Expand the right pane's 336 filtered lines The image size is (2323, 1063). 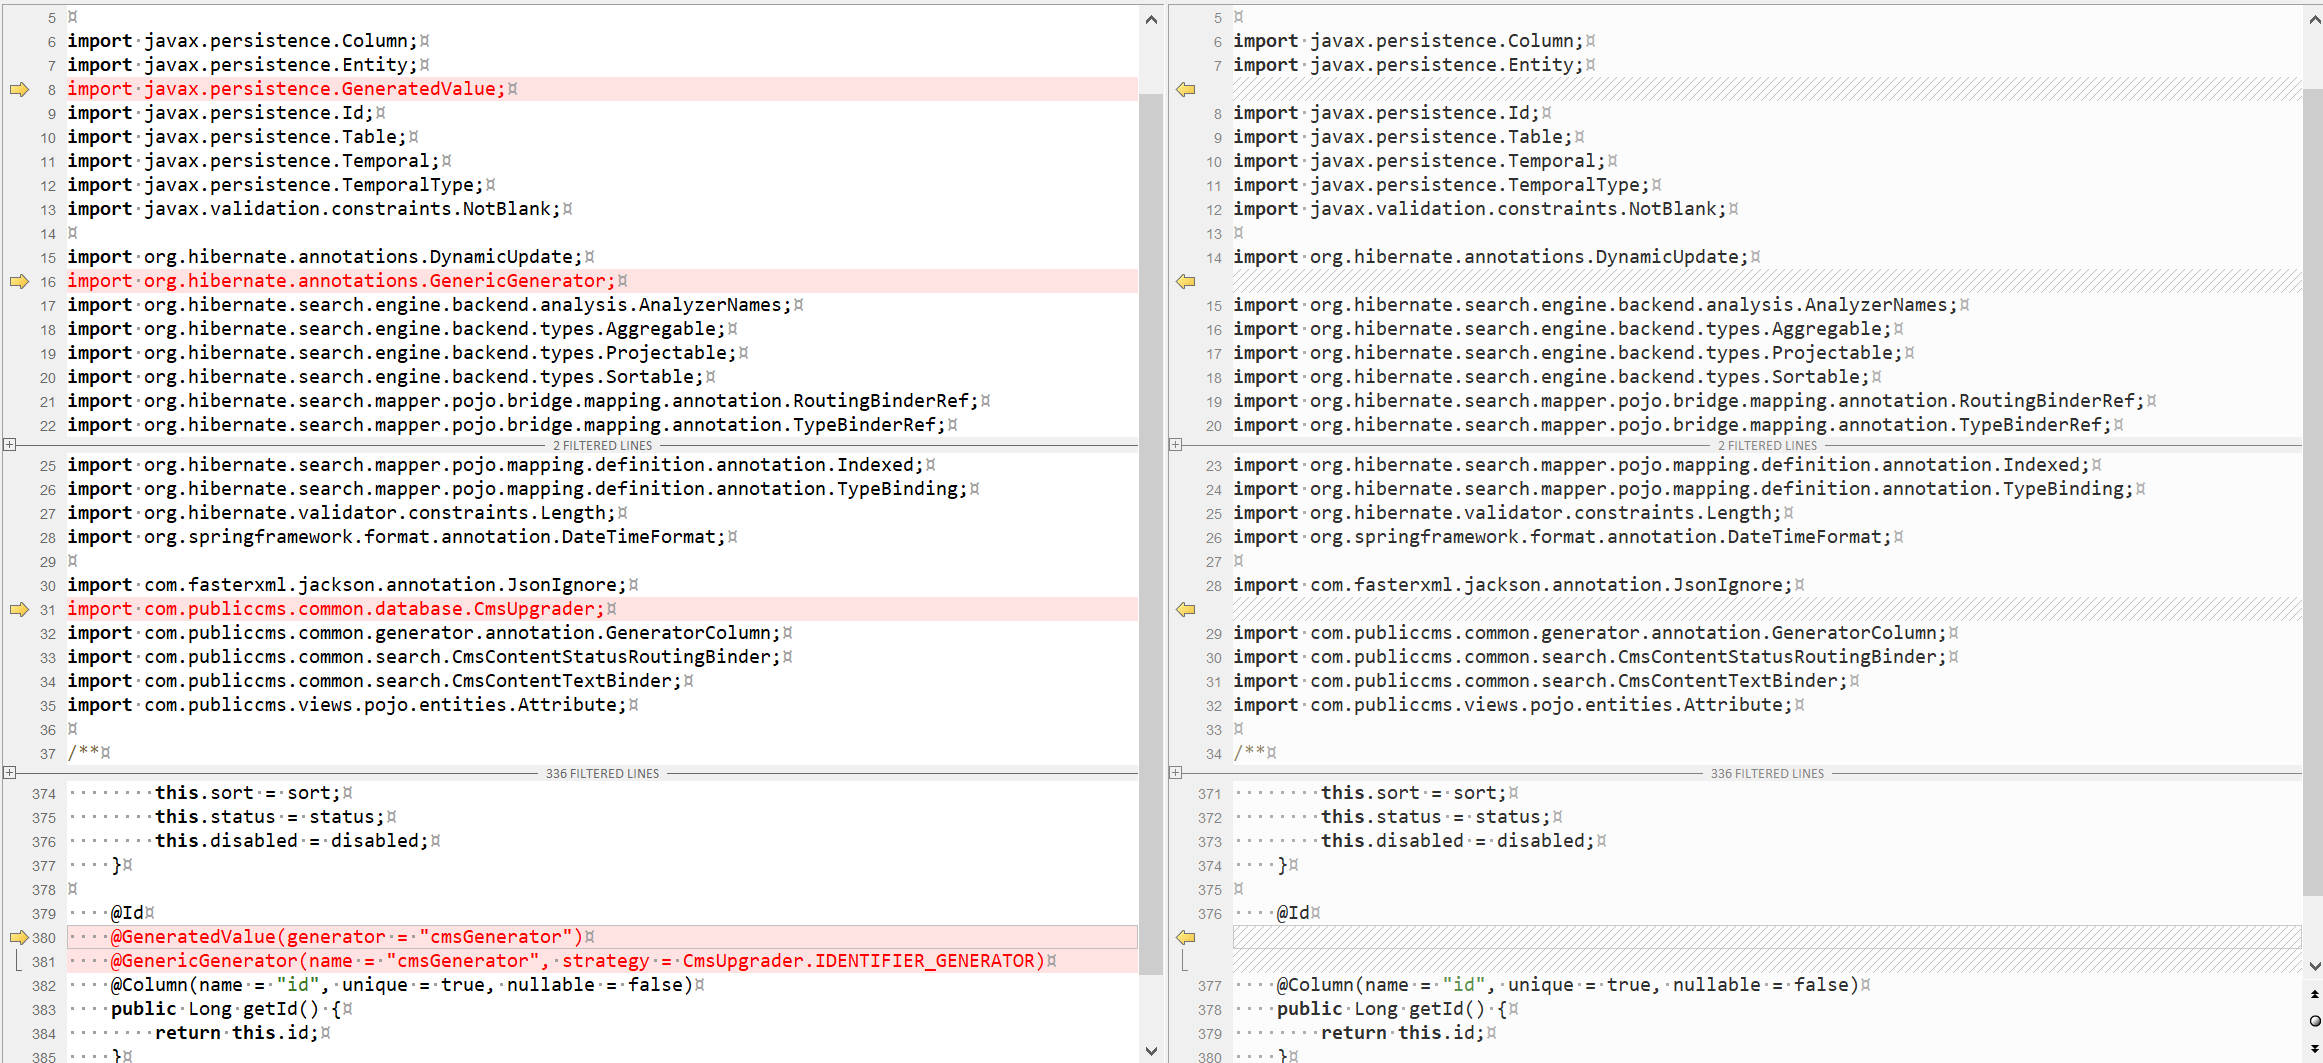[x=1176, y=773]
